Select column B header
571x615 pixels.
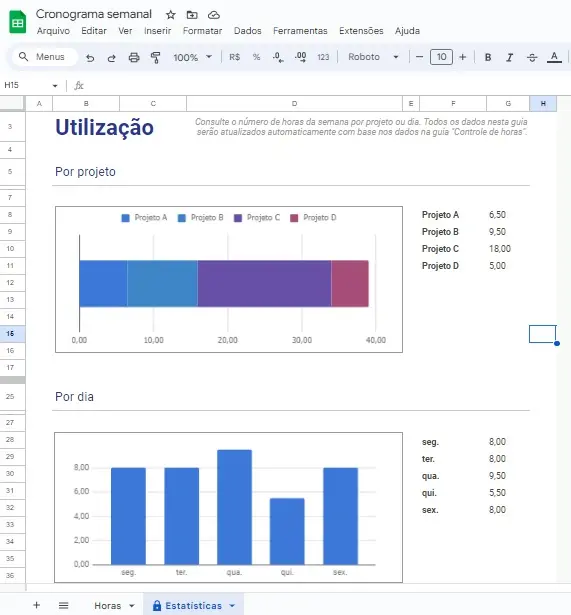[x=86, y=104]
